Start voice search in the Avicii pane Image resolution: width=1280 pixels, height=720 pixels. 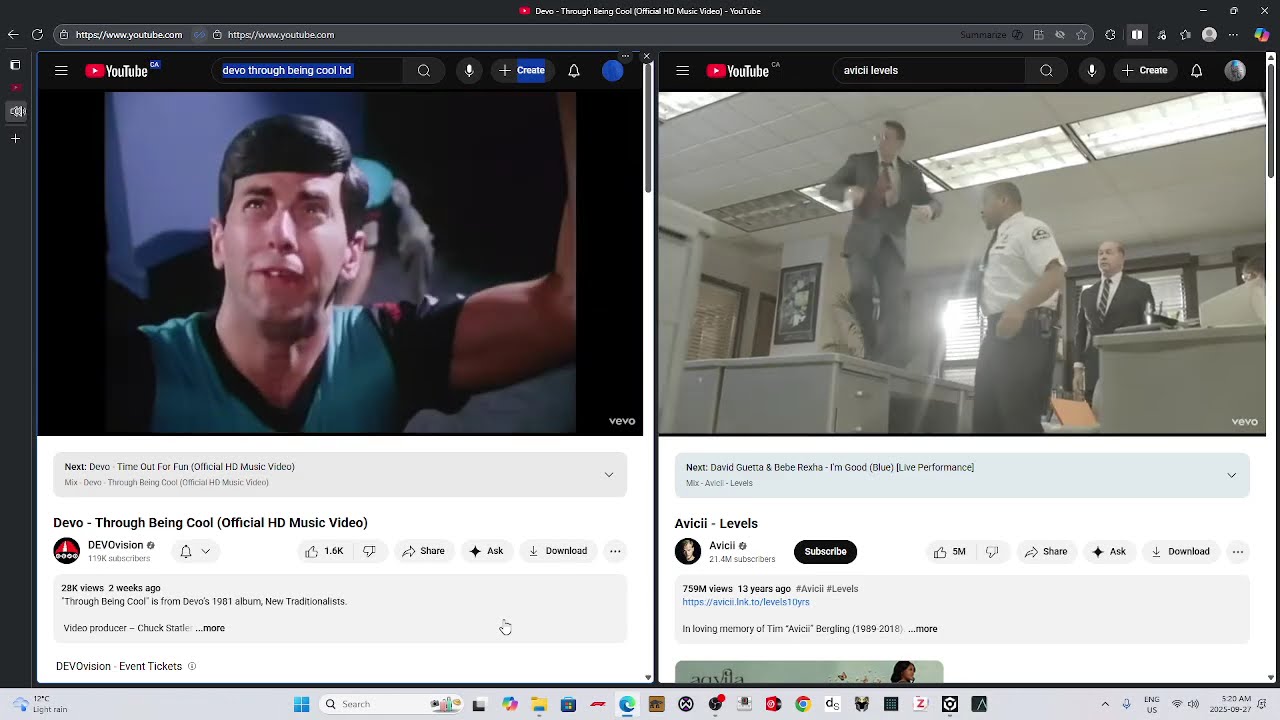pos(1091,71)
